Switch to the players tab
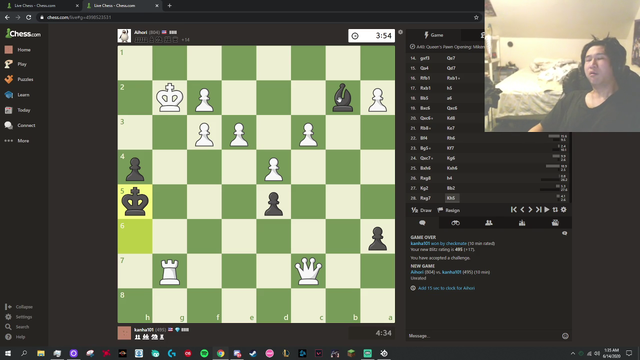This screenshot has width=640, height=360. click(489, 223)
